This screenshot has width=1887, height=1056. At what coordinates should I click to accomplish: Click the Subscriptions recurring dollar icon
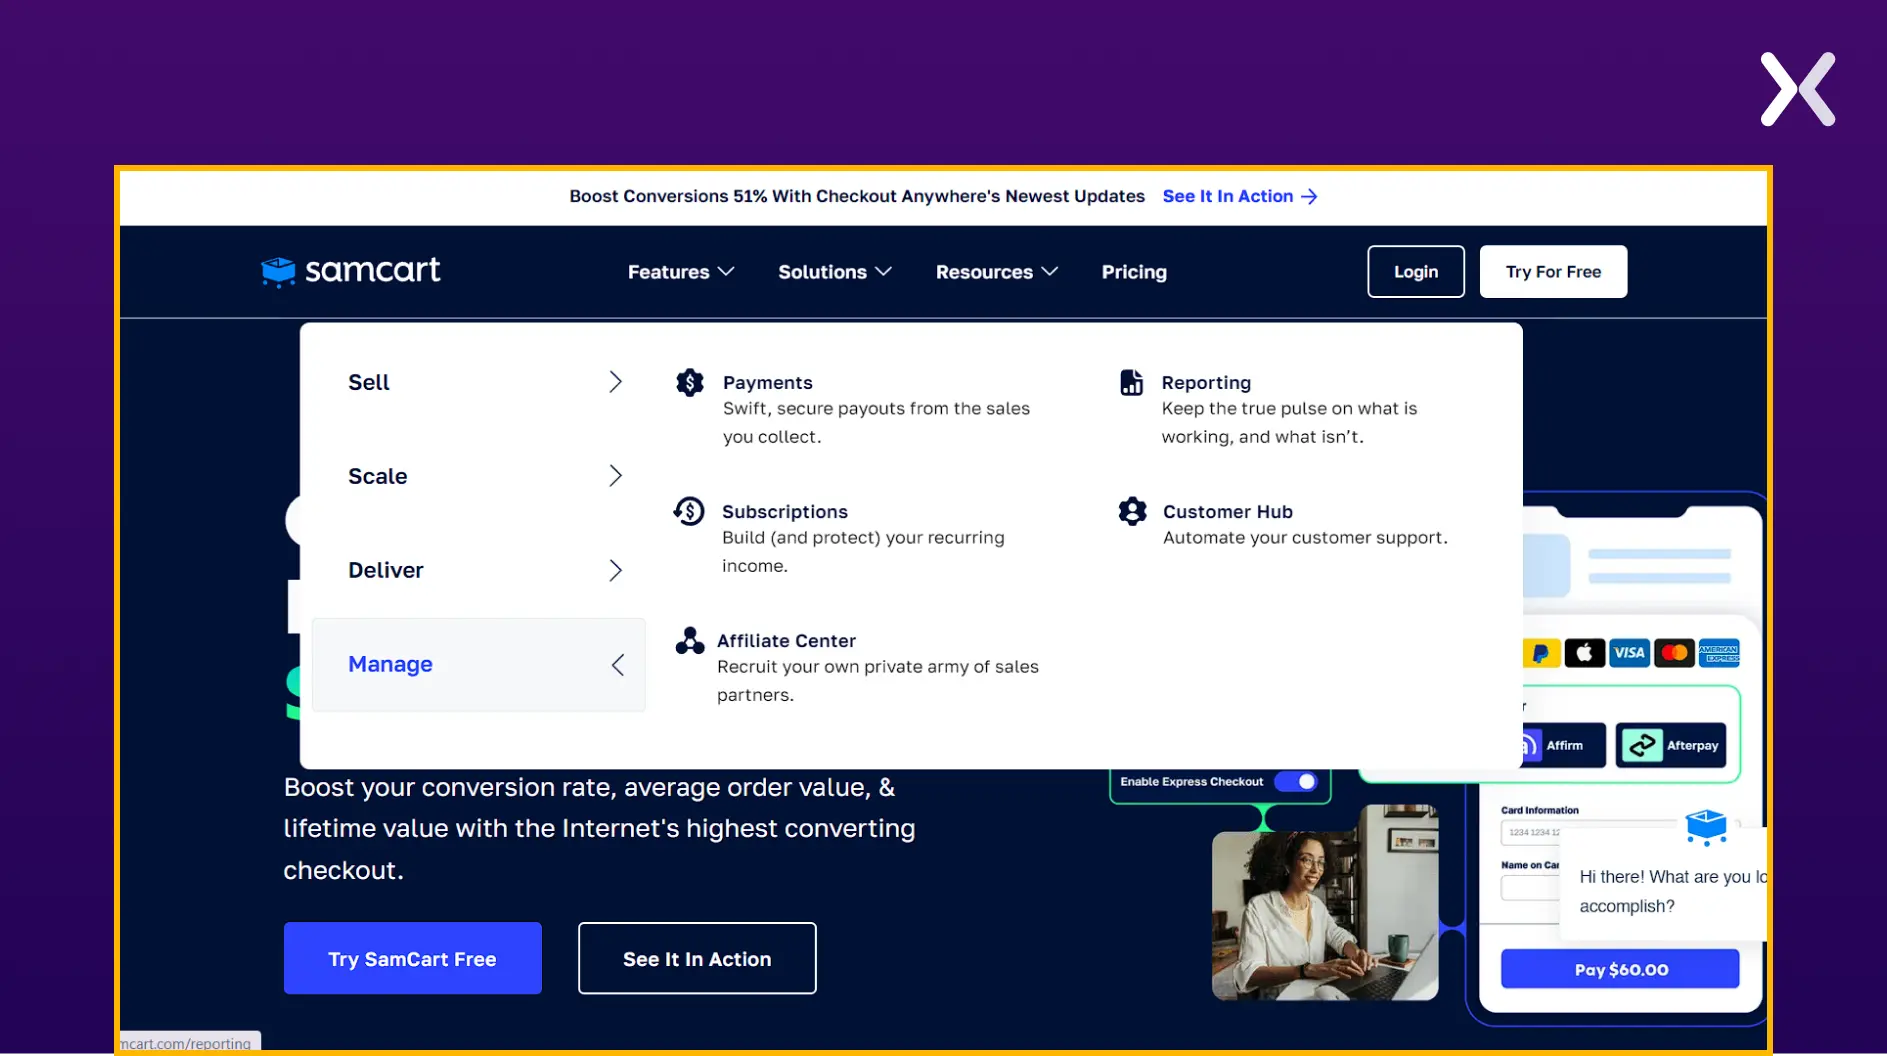[689, 511]
